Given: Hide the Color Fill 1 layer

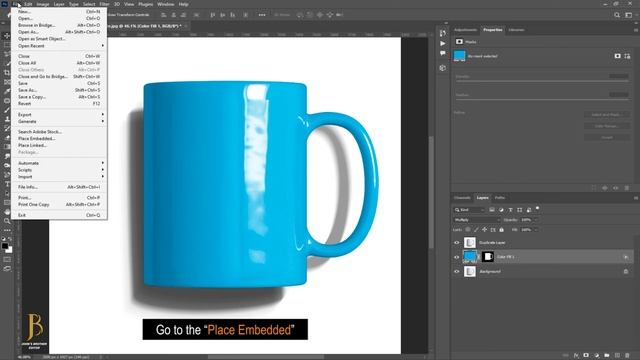Looking at the screenshot, I should click(457, 257).
